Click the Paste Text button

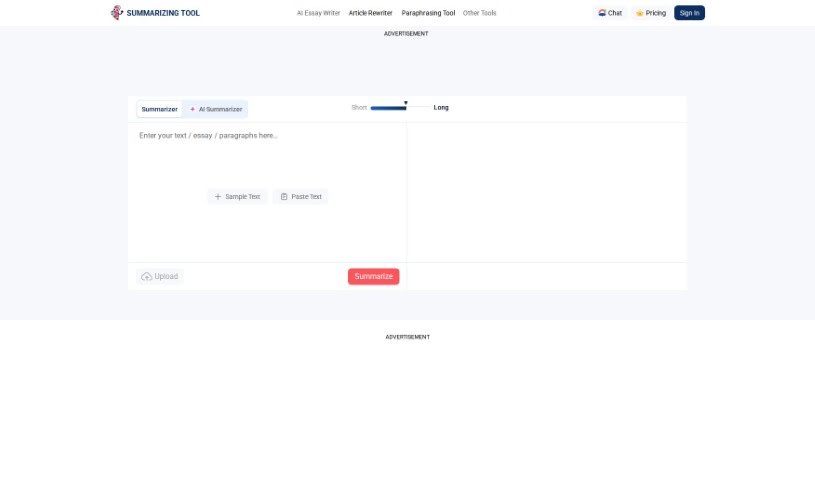point(301,197)
